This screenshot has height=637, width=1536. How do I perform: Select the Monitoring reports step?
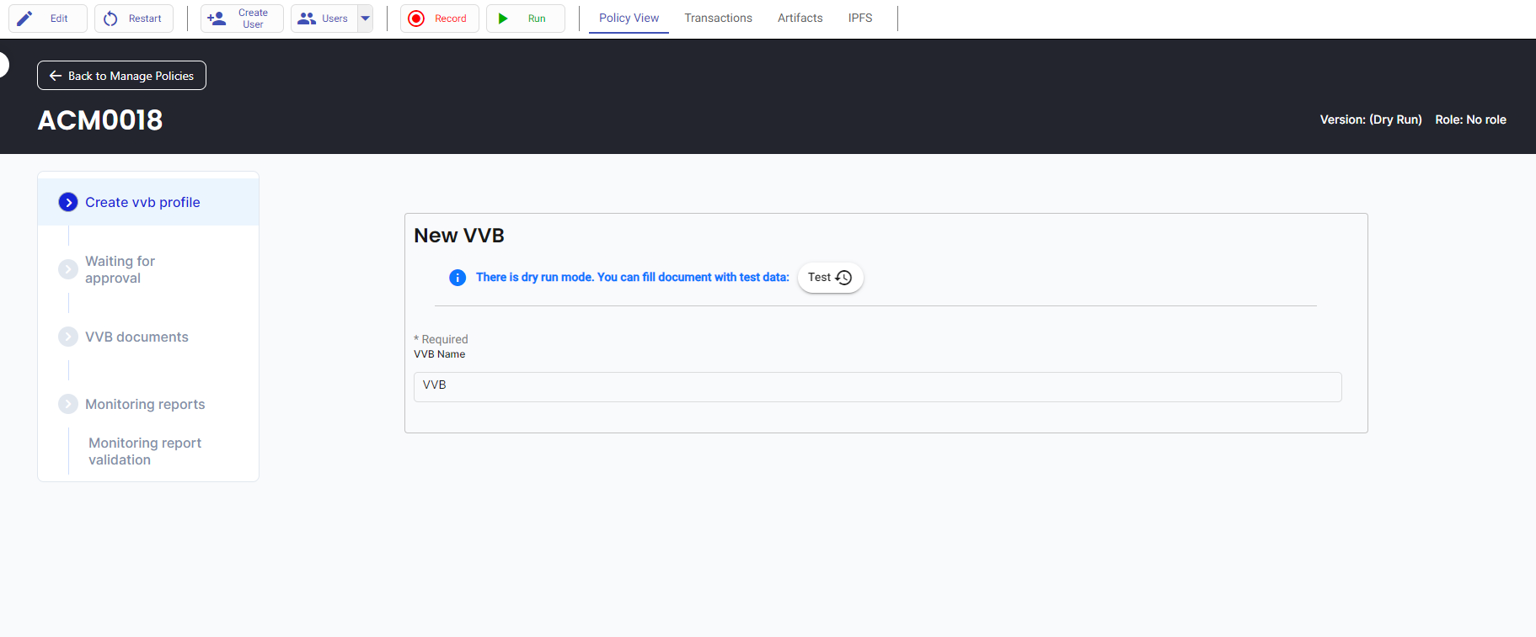pos(145,404)
